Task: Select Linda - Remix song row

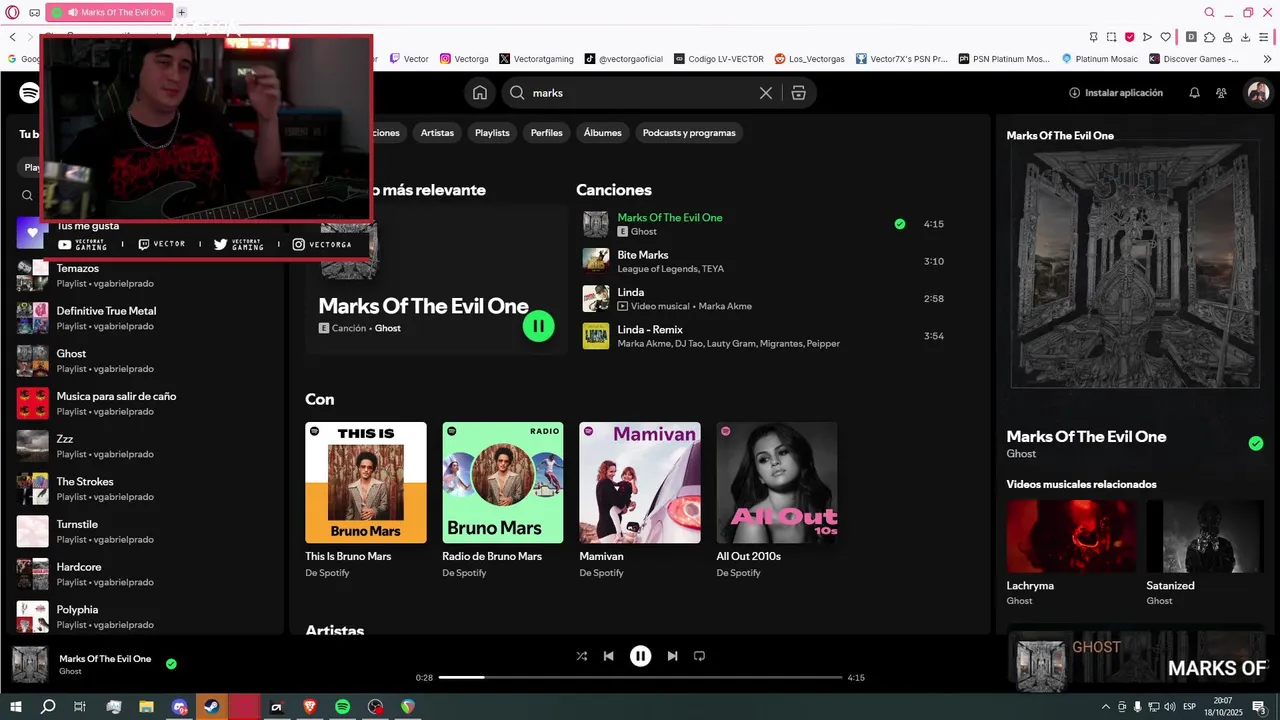Action: 766,336
